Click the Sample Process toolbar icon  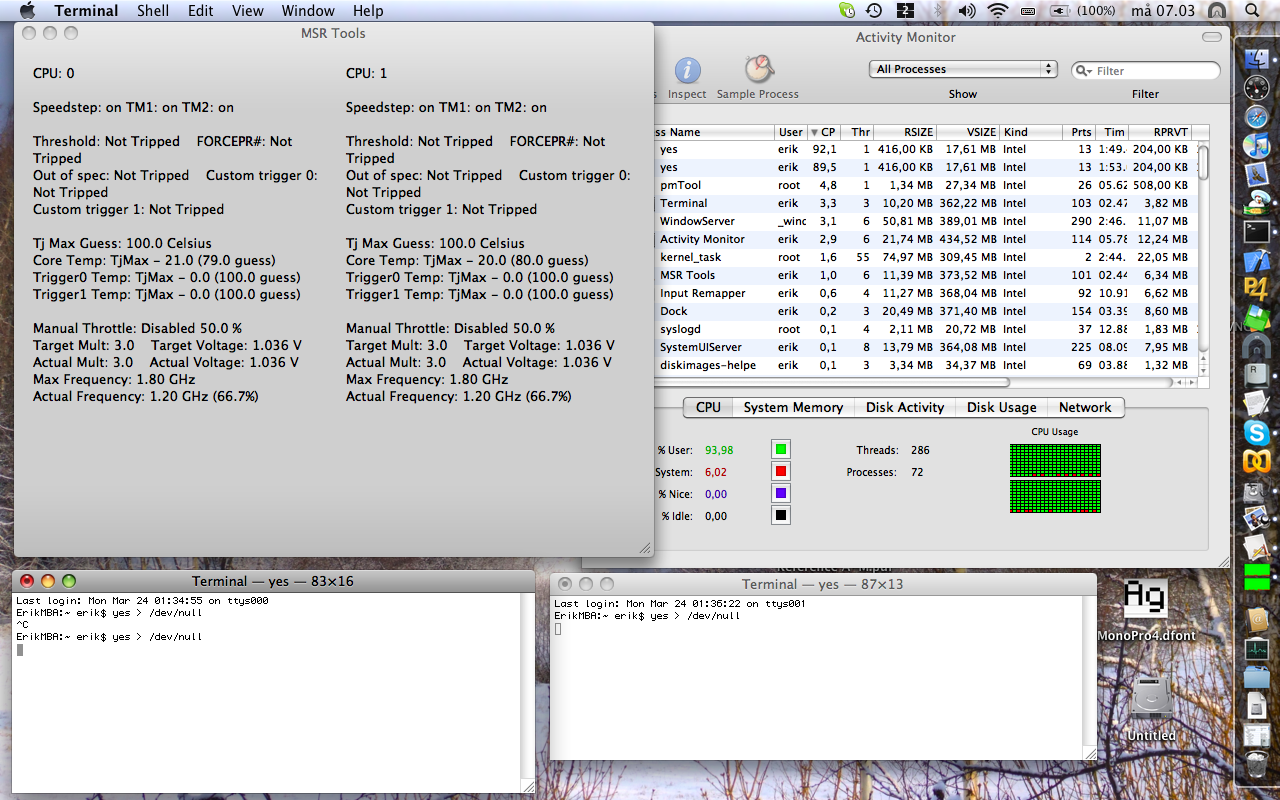(759, 70)
